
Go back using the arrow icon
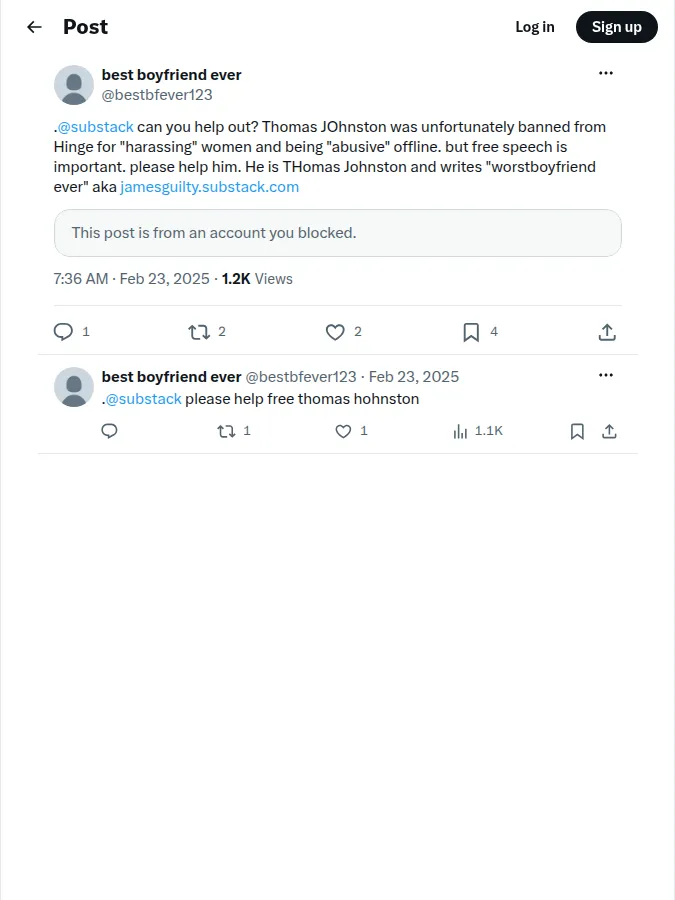coord(34,27)
